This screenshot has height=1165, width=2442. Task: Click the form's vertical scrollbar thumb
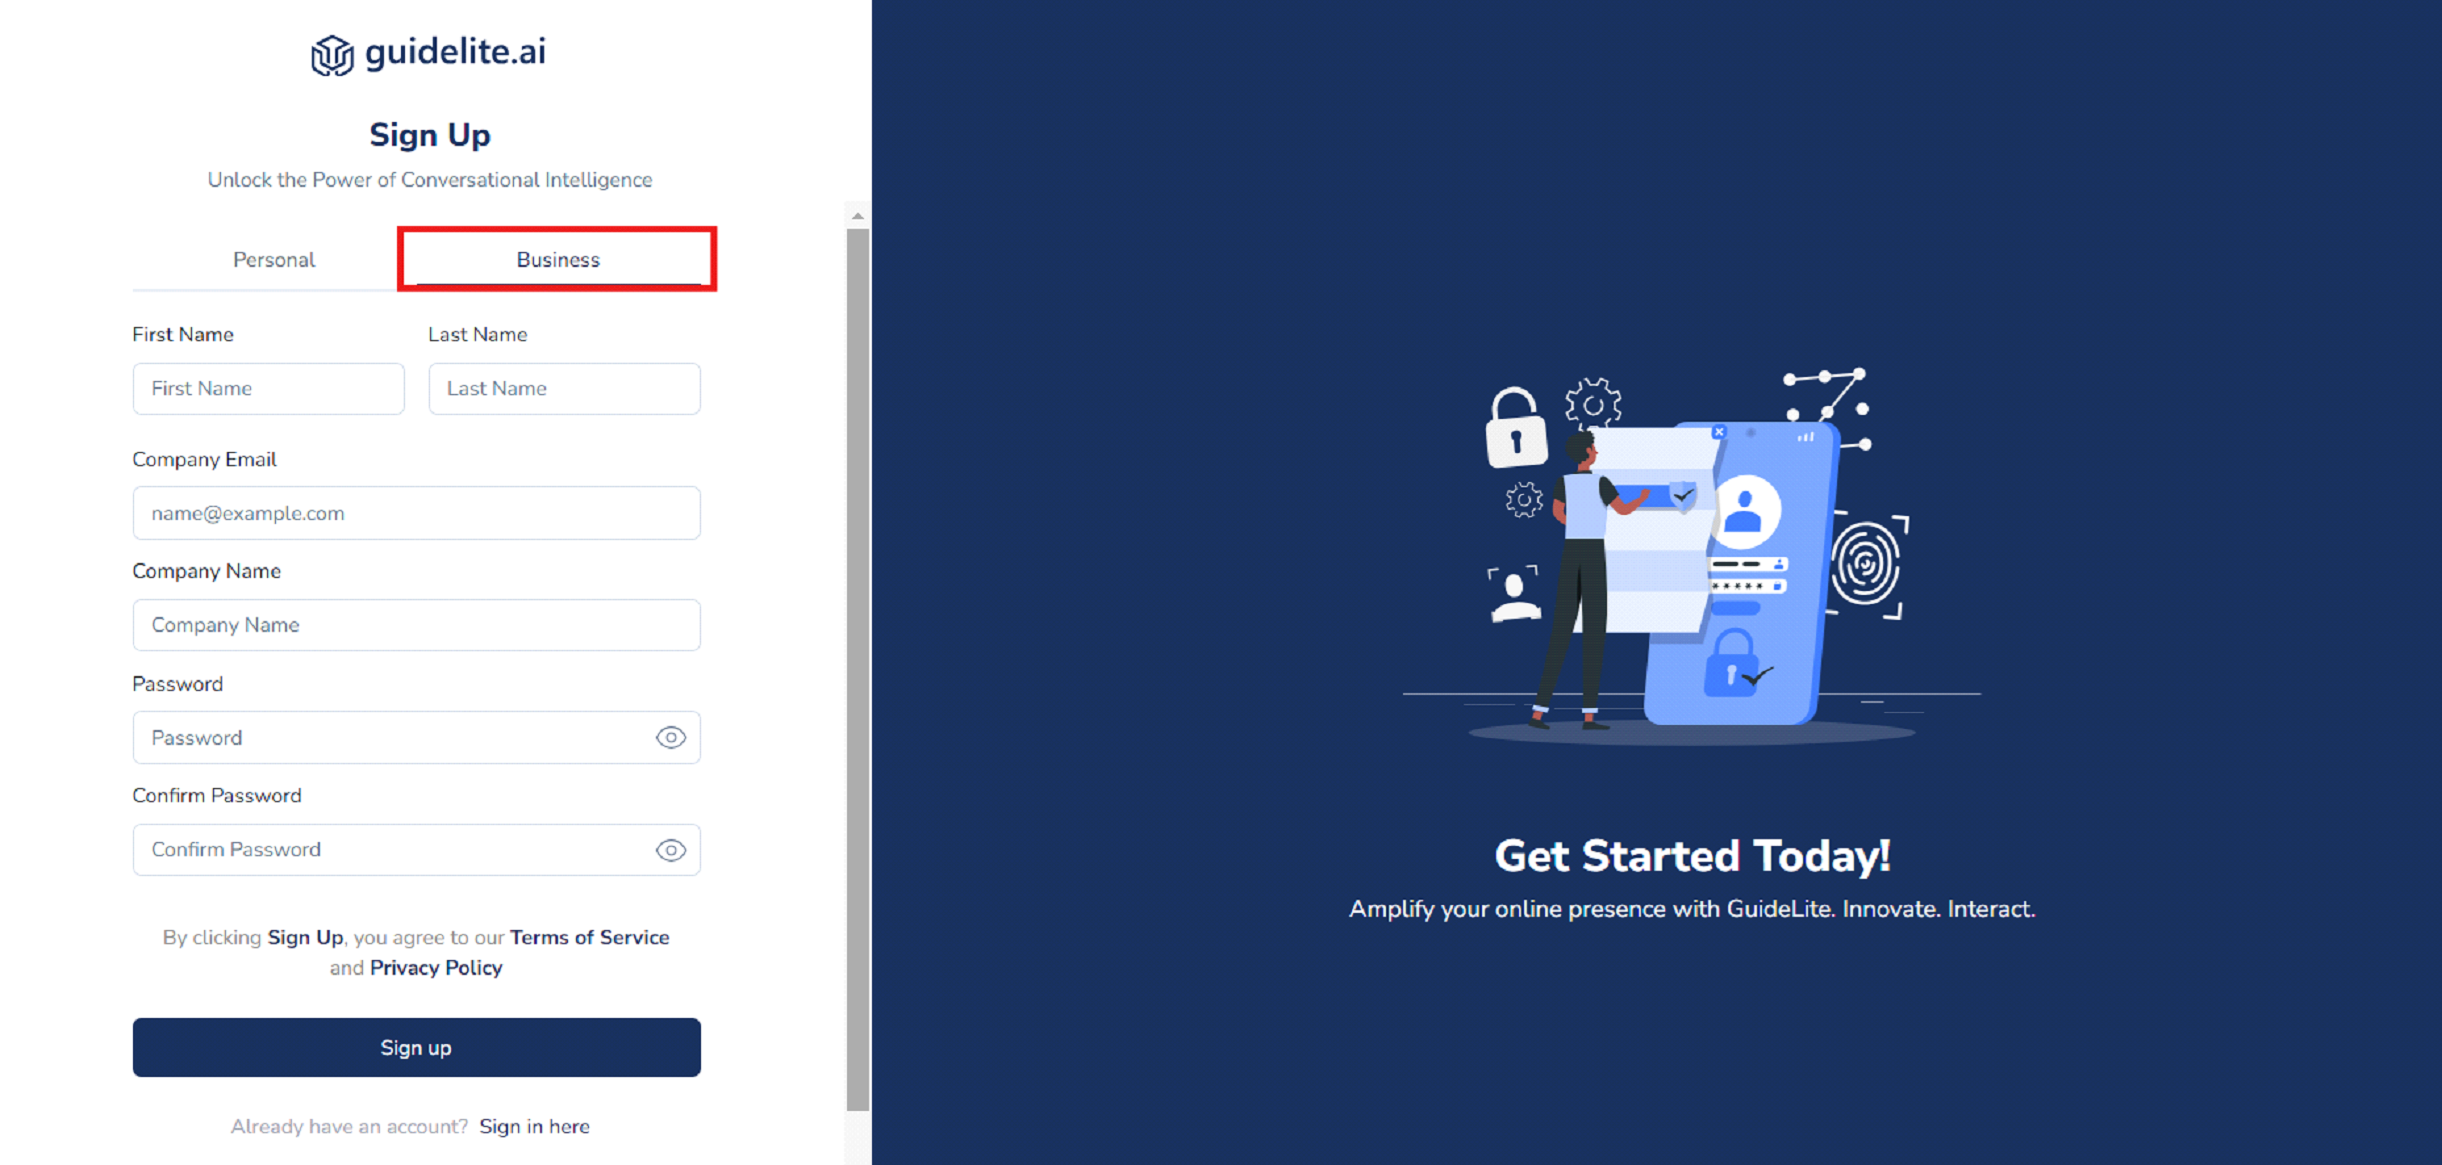tap(857, 670)
